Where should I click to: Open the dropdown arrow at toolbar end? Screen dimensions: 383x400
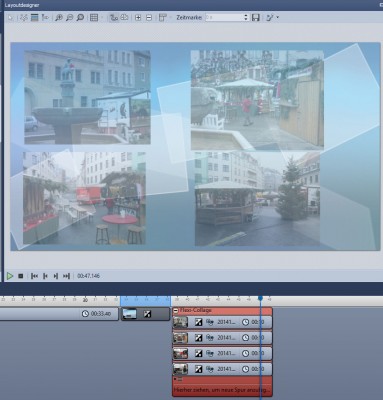point(278,18)
